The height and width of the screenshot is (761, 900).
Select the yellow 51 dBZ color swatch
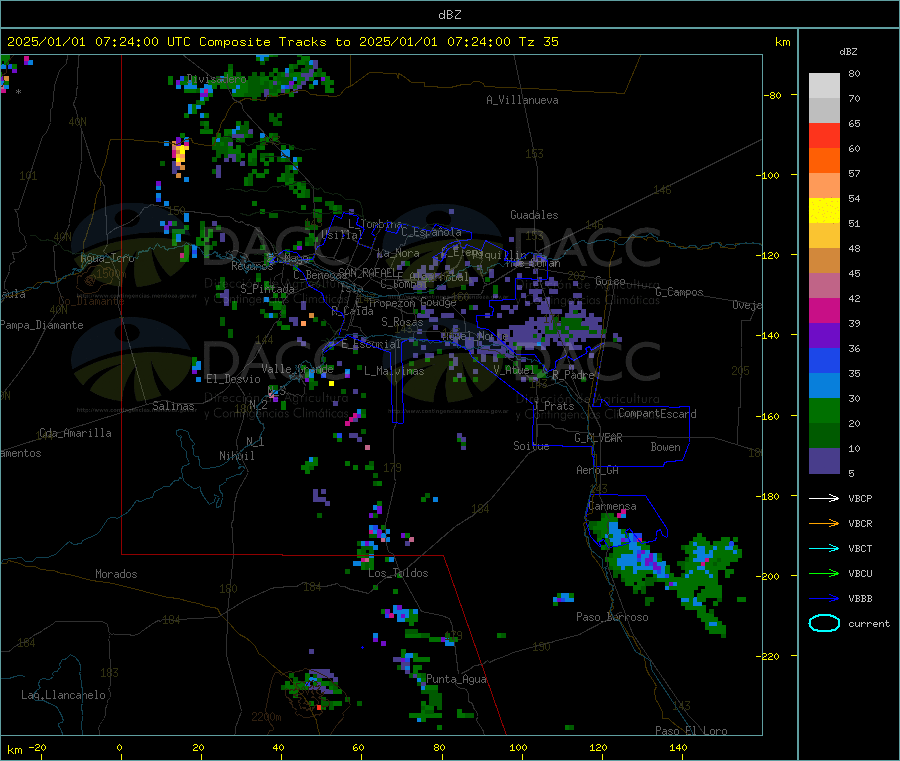[x=824, y=211]
